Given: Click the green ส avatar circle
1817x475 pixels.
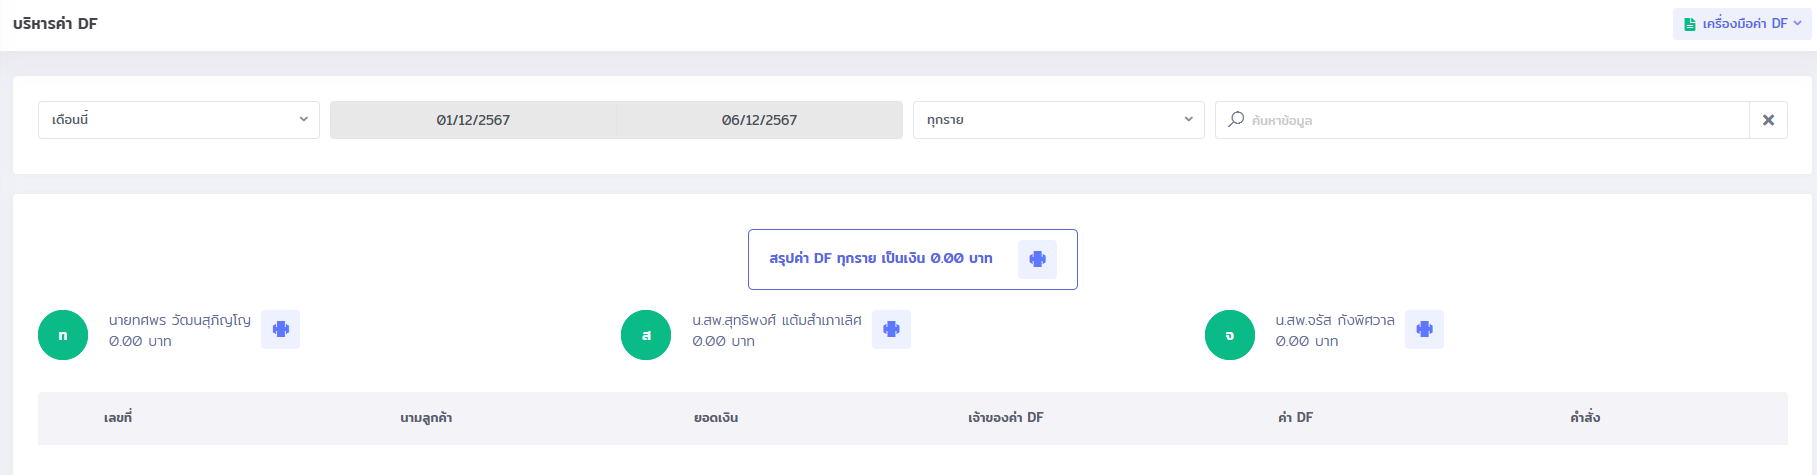Looking at the screenshot, I should click(x=646, y=335).
